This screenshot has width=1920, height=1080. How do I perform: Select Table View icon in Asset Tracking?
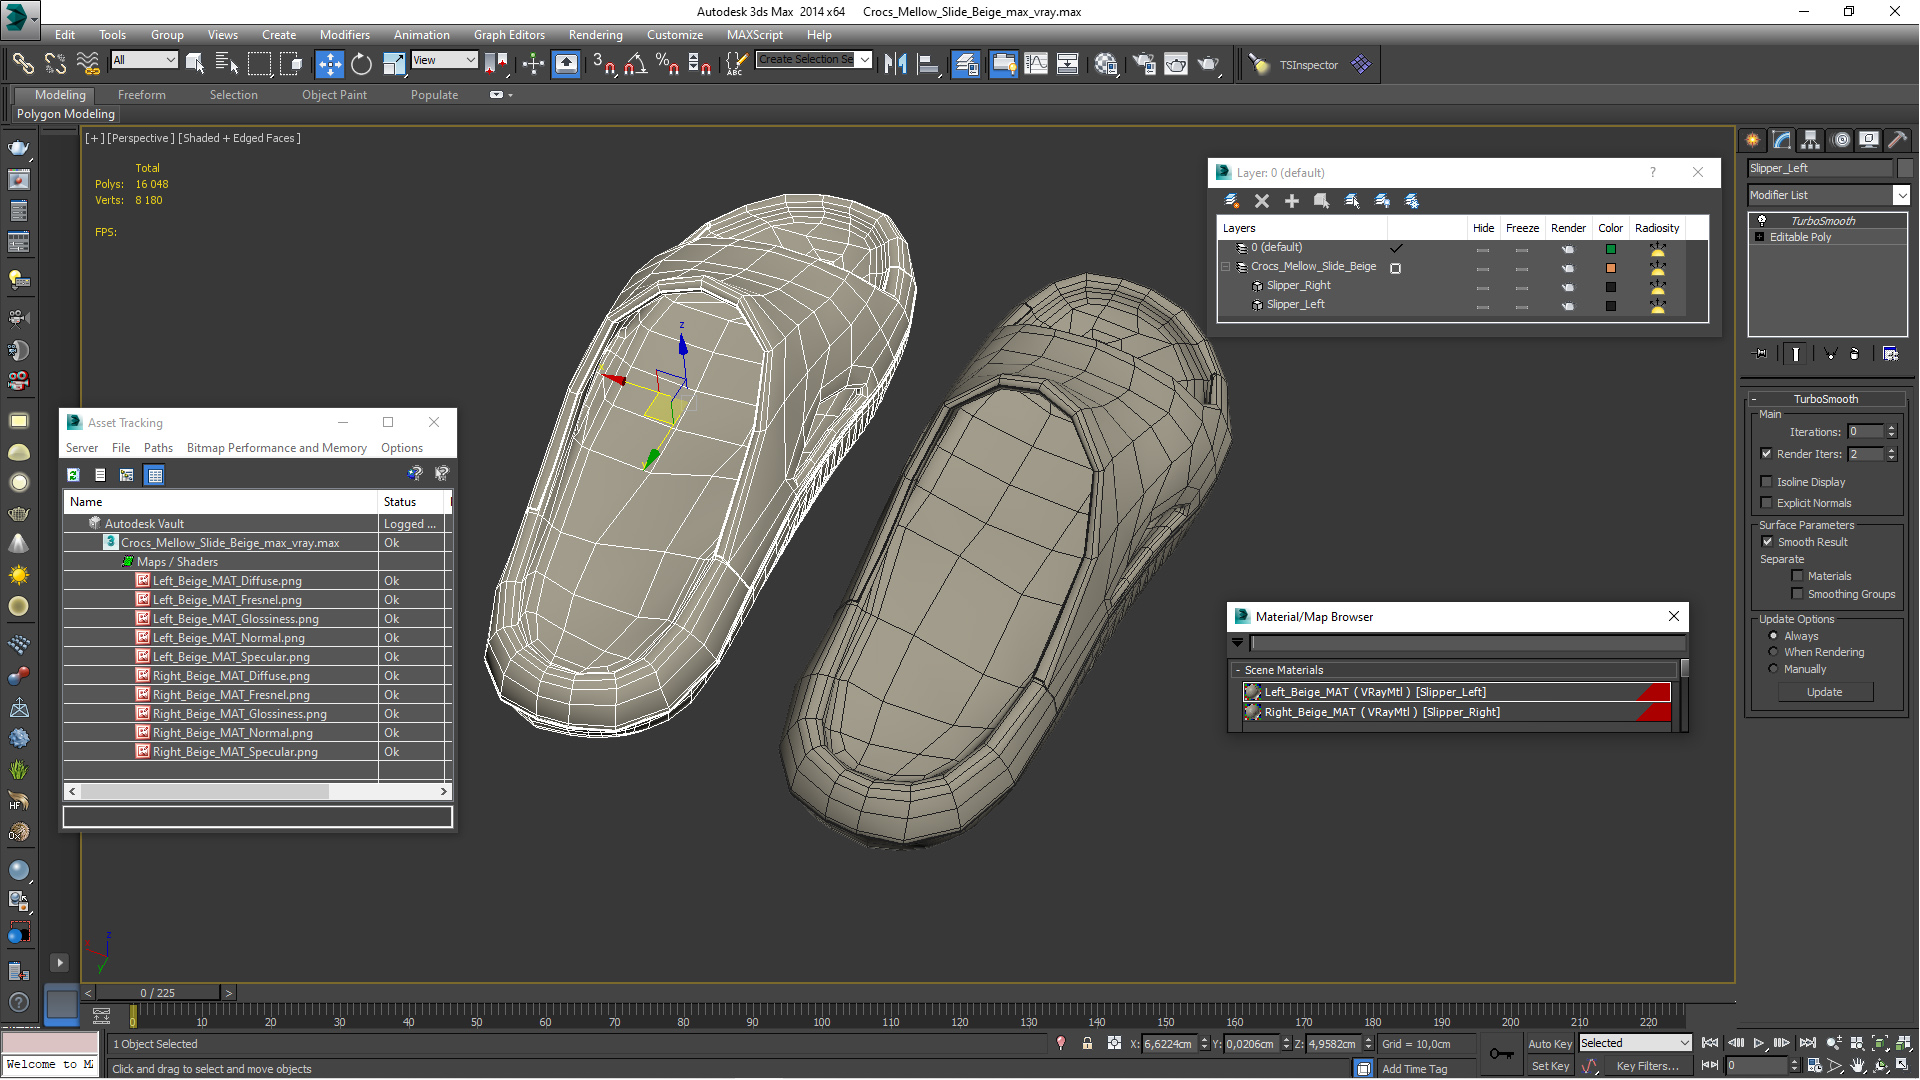coord(154,475)
